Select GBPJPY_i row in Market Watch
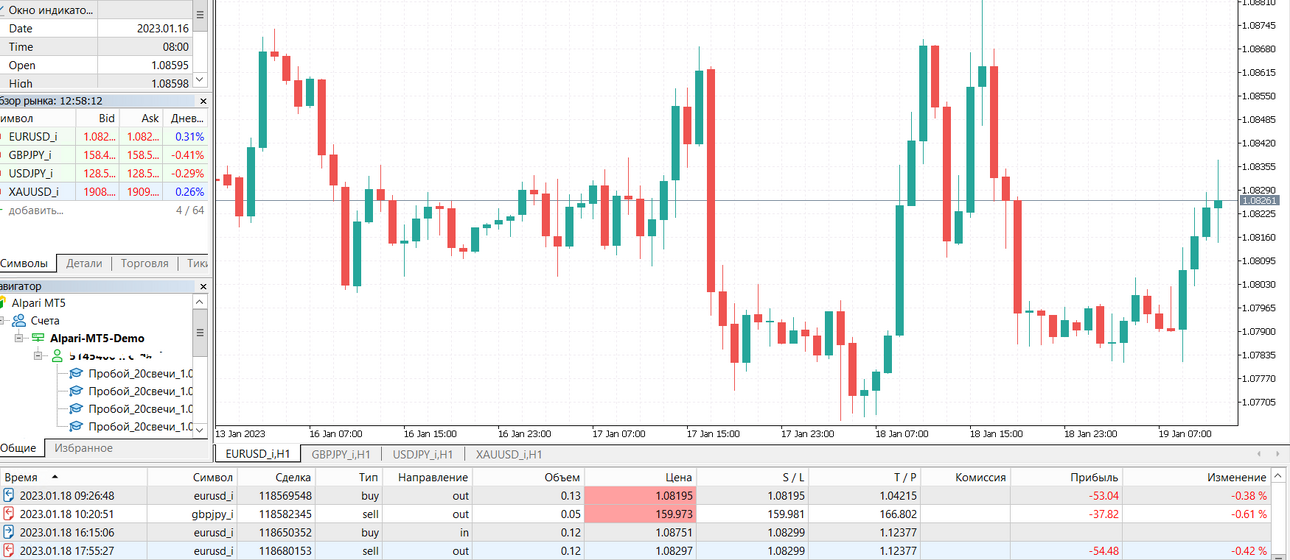This screenshot has height=560, width=1290. (x=104, y=155)
